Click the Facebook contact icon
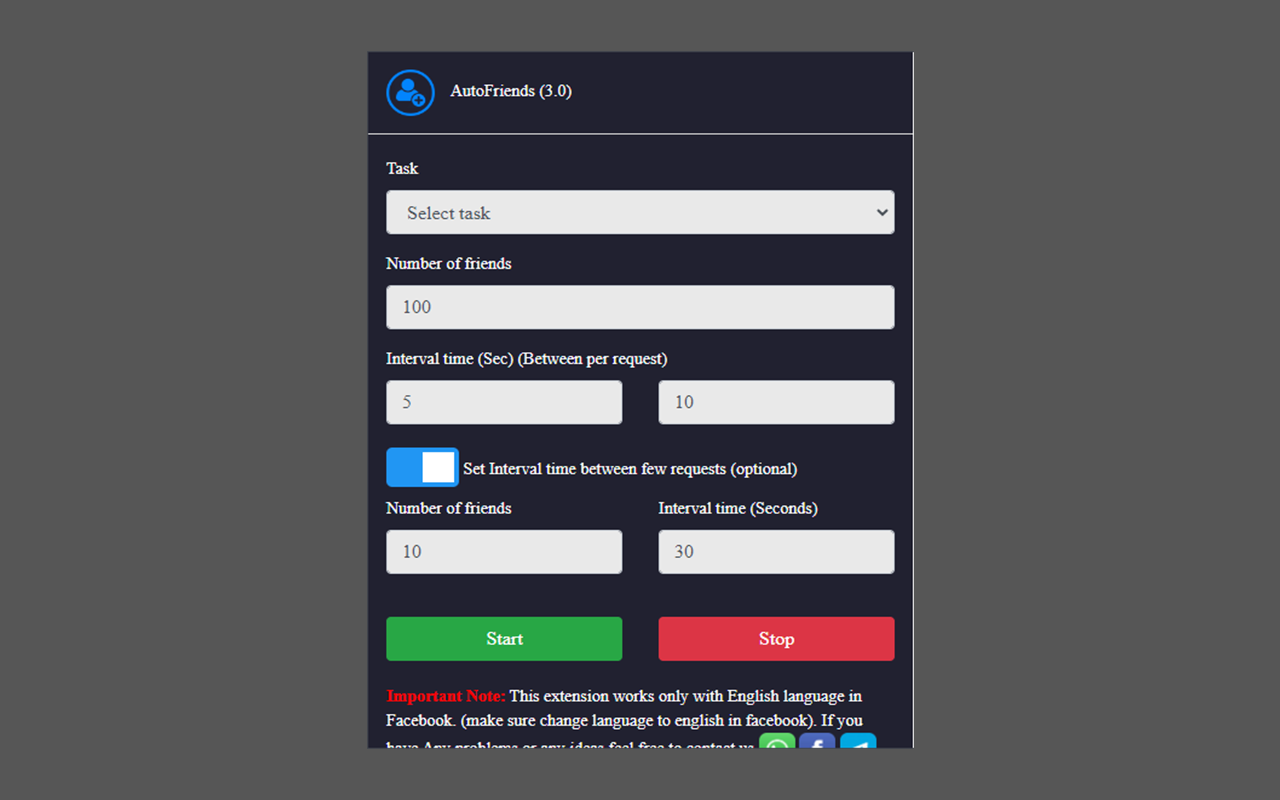 tap(817, 745)
